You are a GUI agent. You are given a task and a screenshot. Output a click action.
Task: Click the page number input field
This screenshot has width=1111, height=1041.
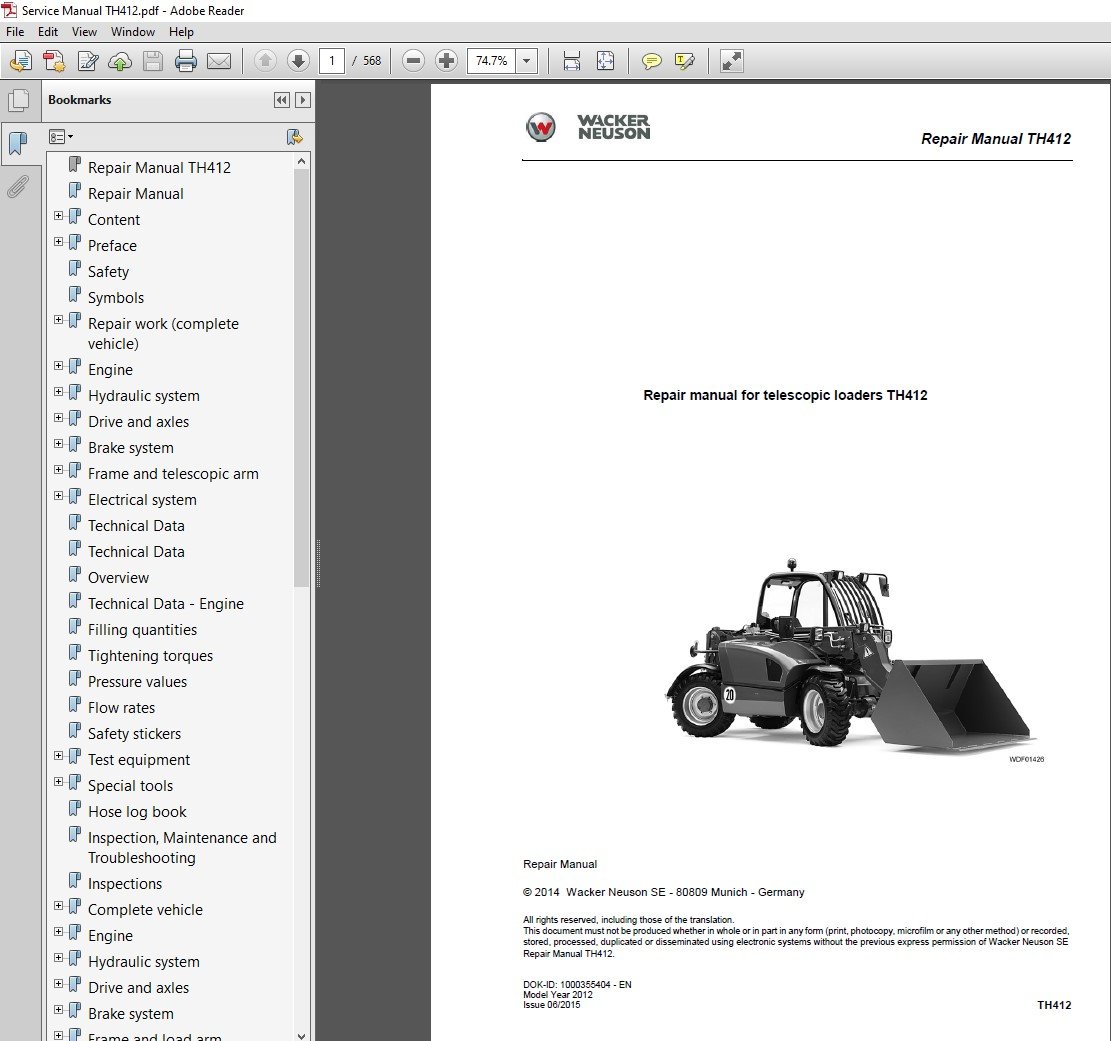[x=333, y=61]
